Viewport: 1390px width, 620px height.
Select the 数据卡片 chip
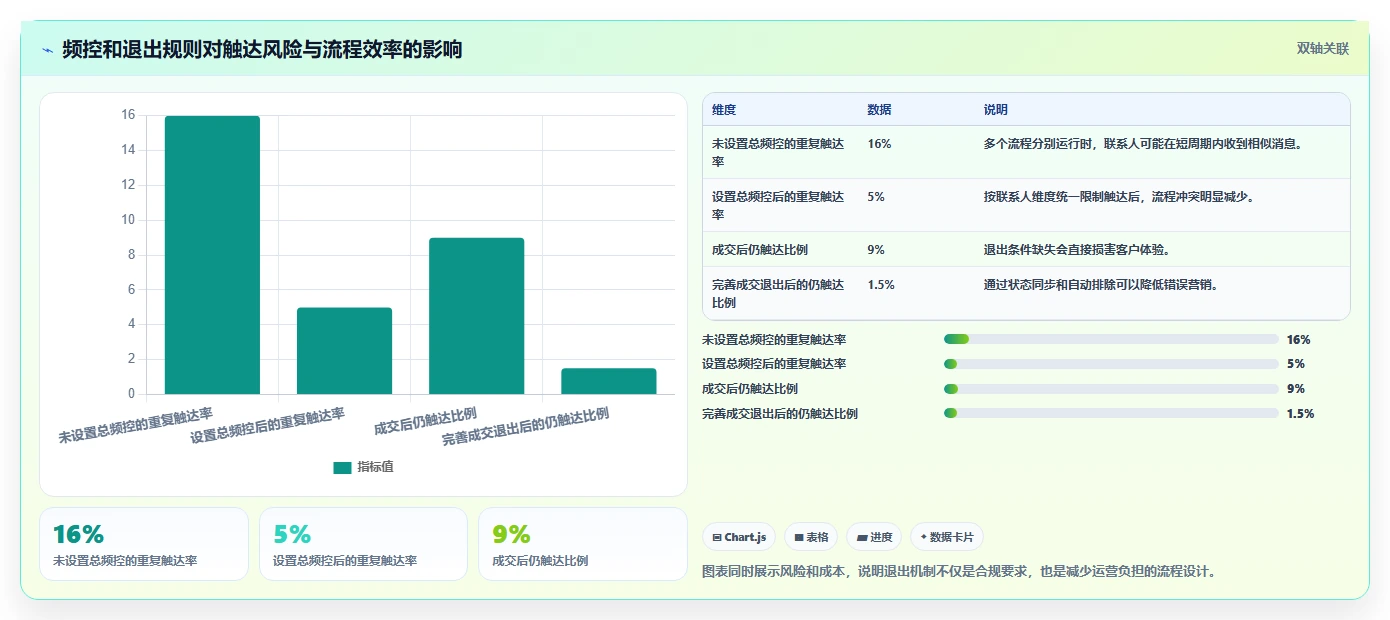pyautogui.click(x=946, y=537)
